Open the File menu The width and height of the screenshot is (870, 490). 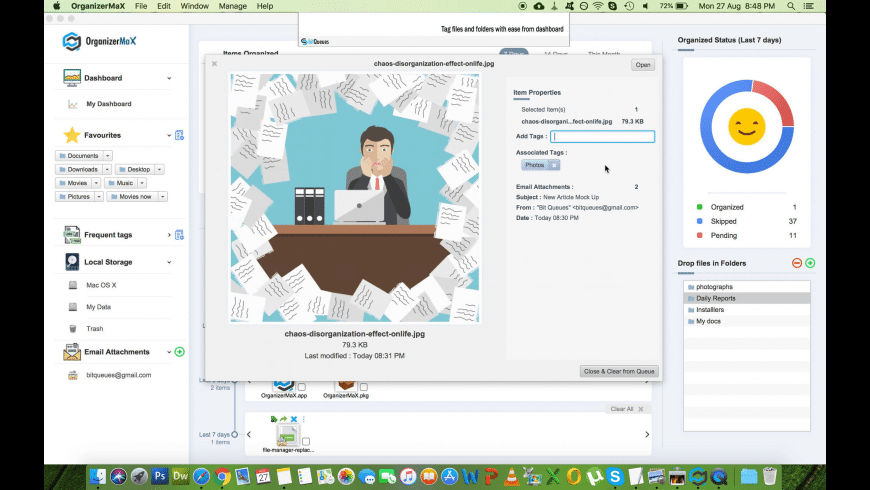tap(141, 6)
